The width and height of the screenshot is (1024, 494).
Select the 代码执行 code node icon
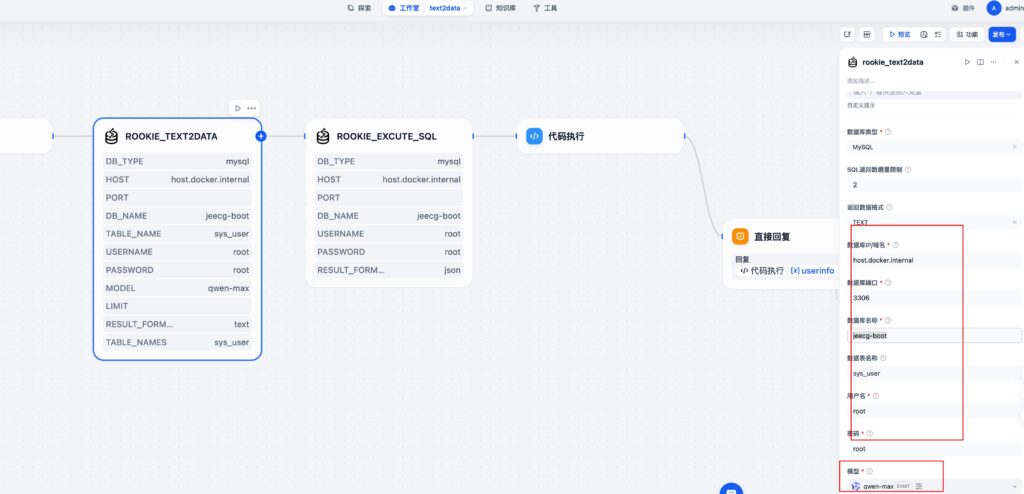[x=534, y=136]
